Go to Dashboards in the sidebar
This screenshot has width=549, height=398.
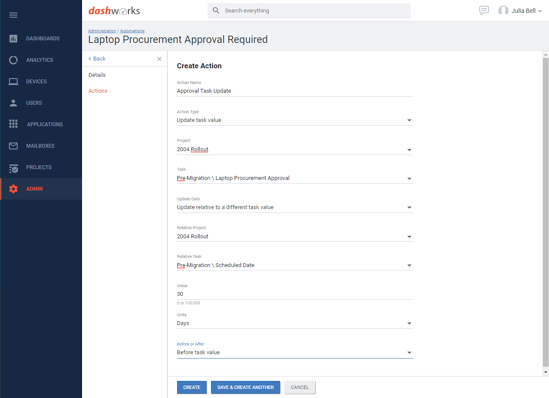[43, 39]
